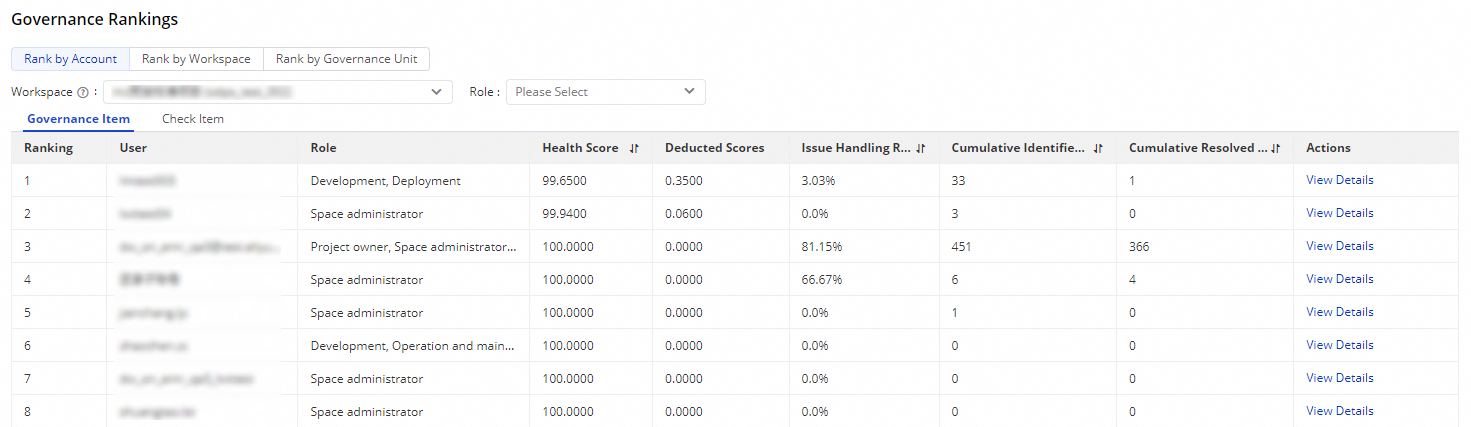
Task: View Details for ranking 3 row
Action: click(x=1340, y=246)
